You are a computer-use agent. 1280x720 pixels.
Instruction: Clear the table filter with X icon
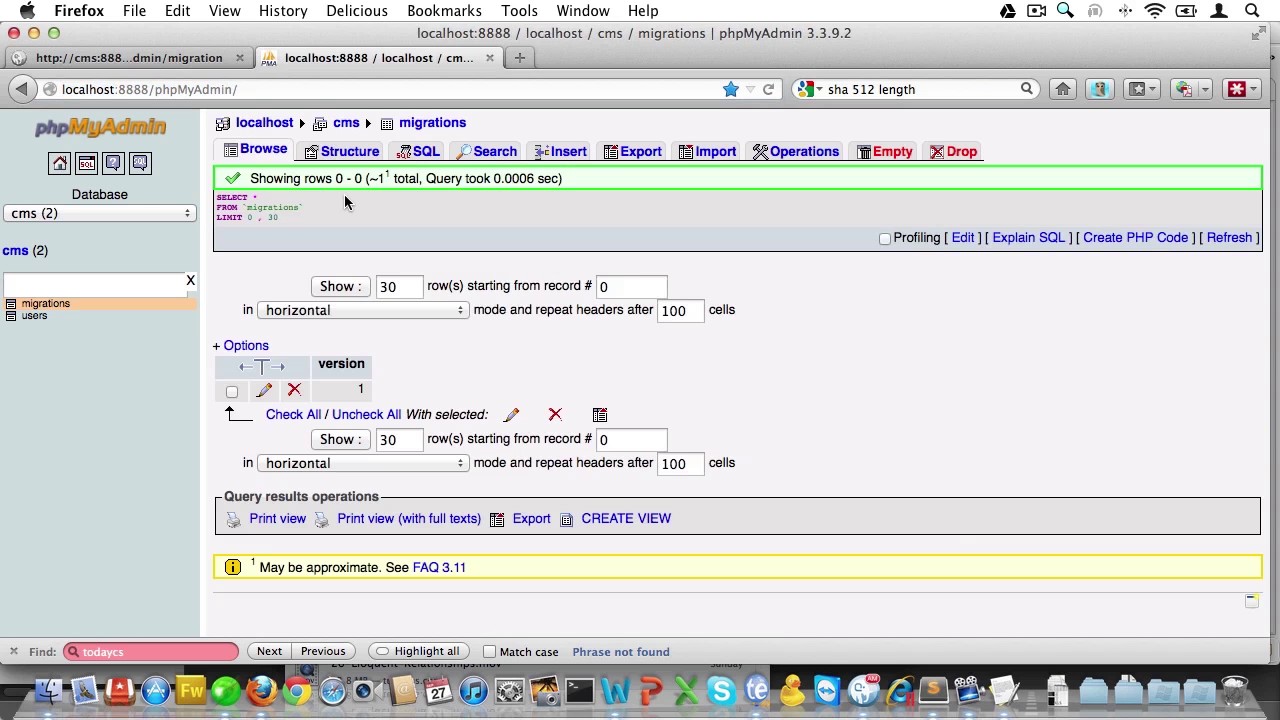click(190, 280)
